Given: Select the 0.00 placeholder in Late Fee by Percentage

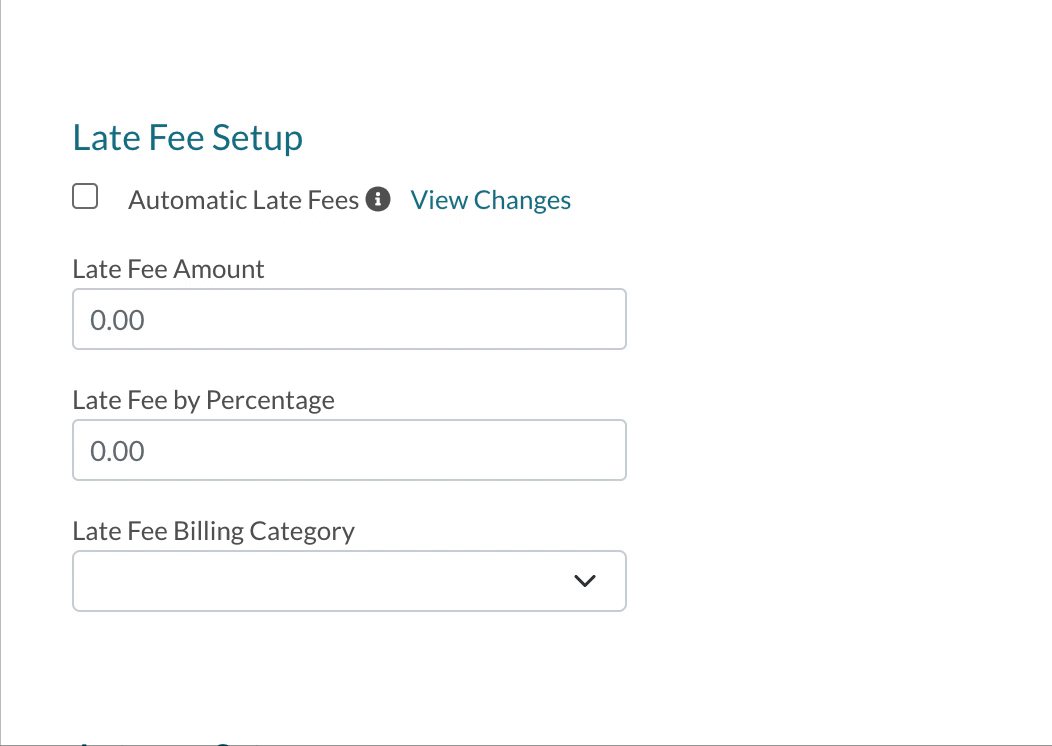Looking at the screenshot, I should 118,452.
